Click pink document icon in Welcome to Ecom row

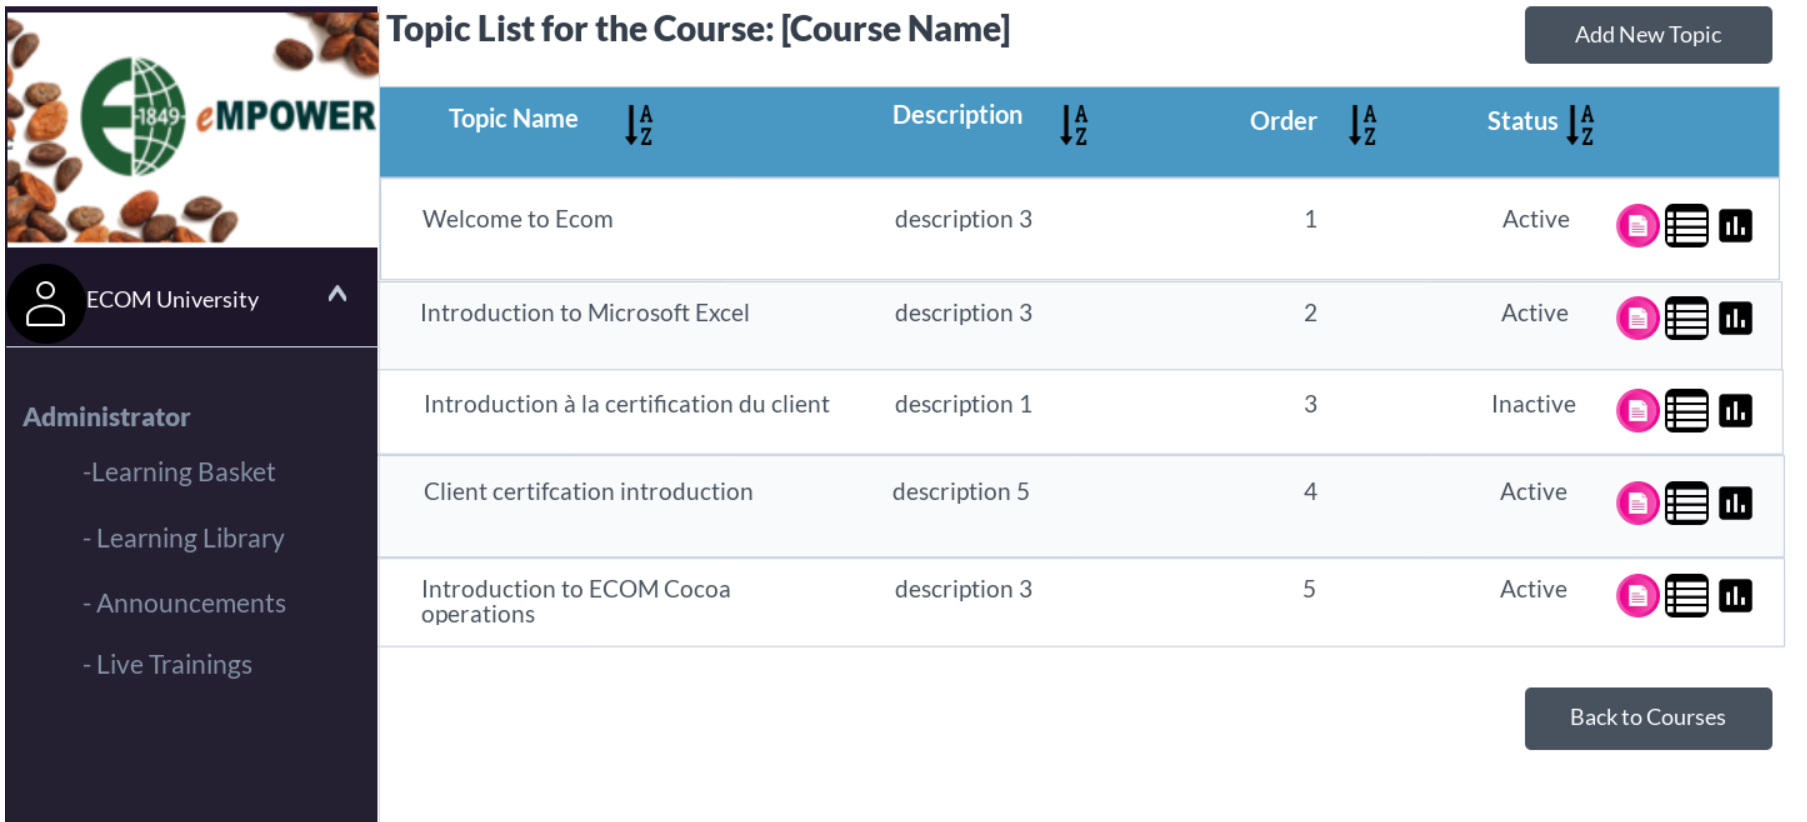(1637, 226)
